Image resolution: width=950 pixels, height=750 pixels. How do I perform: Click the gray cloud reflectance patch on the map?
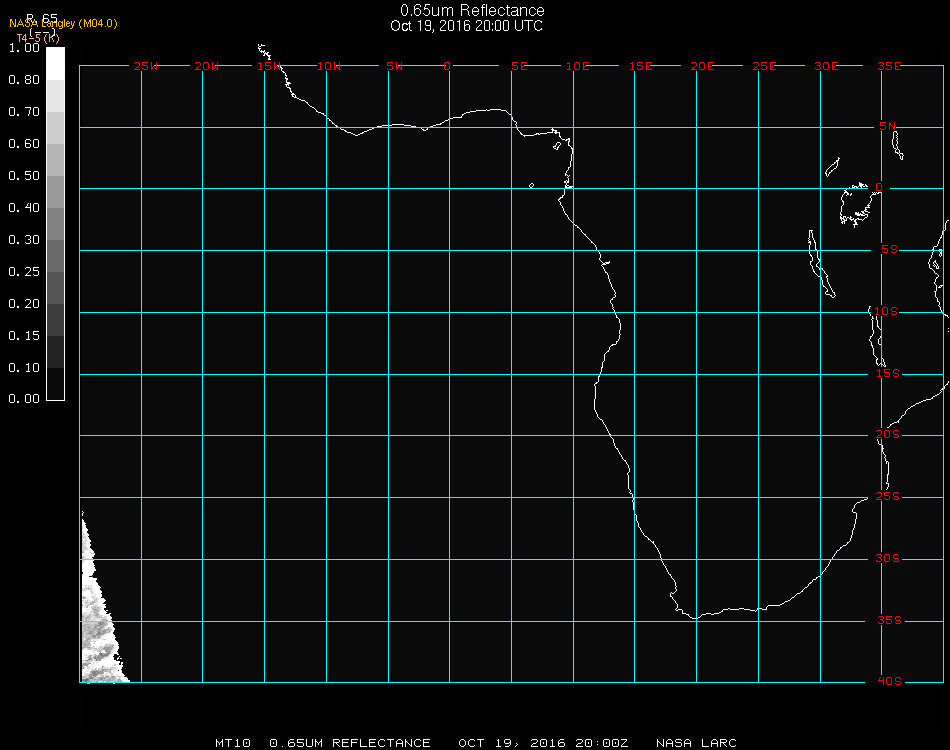pyautogui.click(x=97, y=624)
